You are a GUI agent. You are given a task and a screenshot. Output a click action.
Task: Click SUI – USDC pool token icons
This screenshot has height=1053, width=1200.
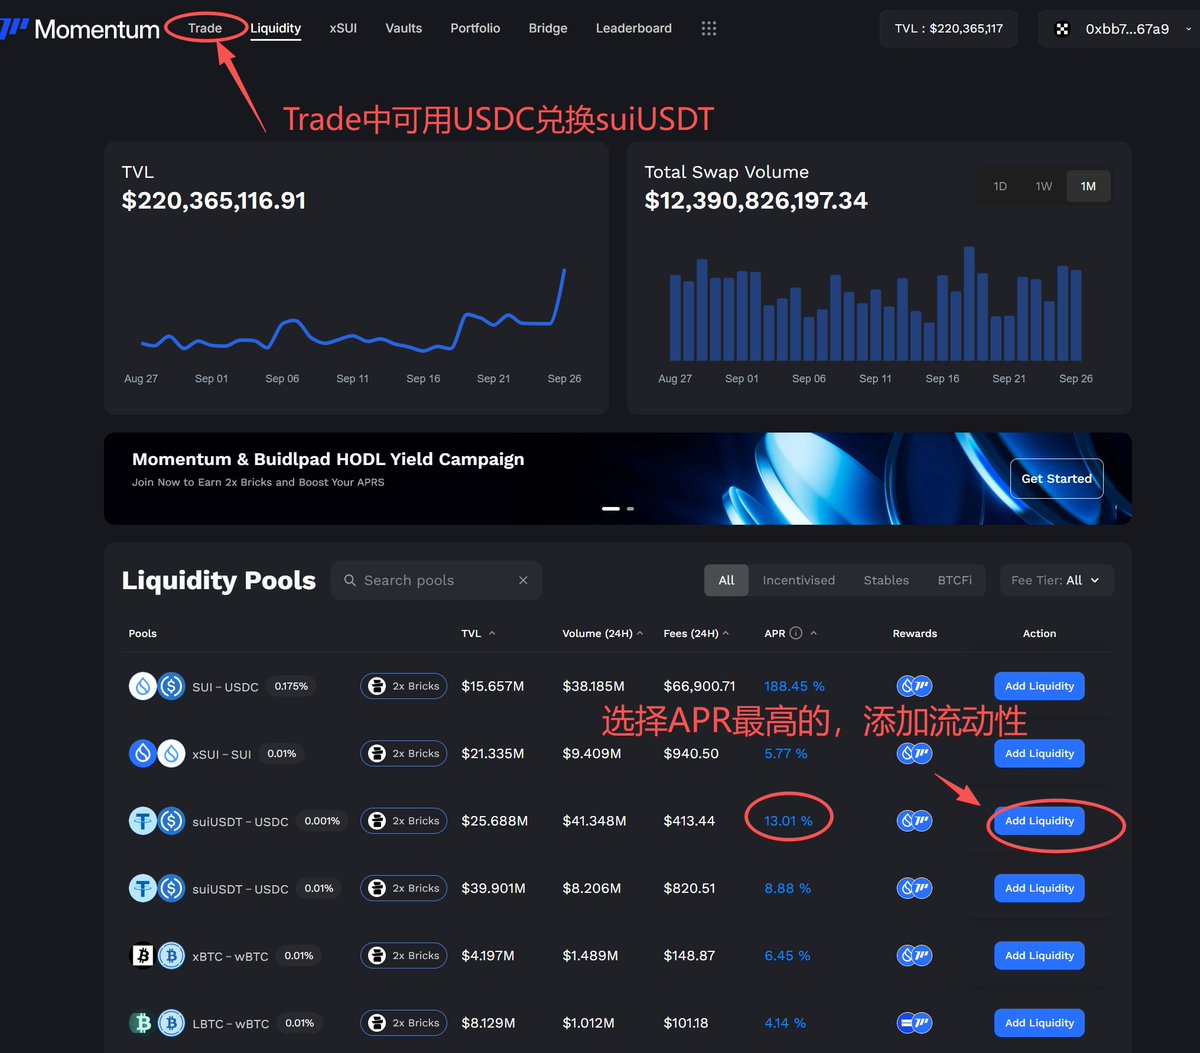coord(157,686)
